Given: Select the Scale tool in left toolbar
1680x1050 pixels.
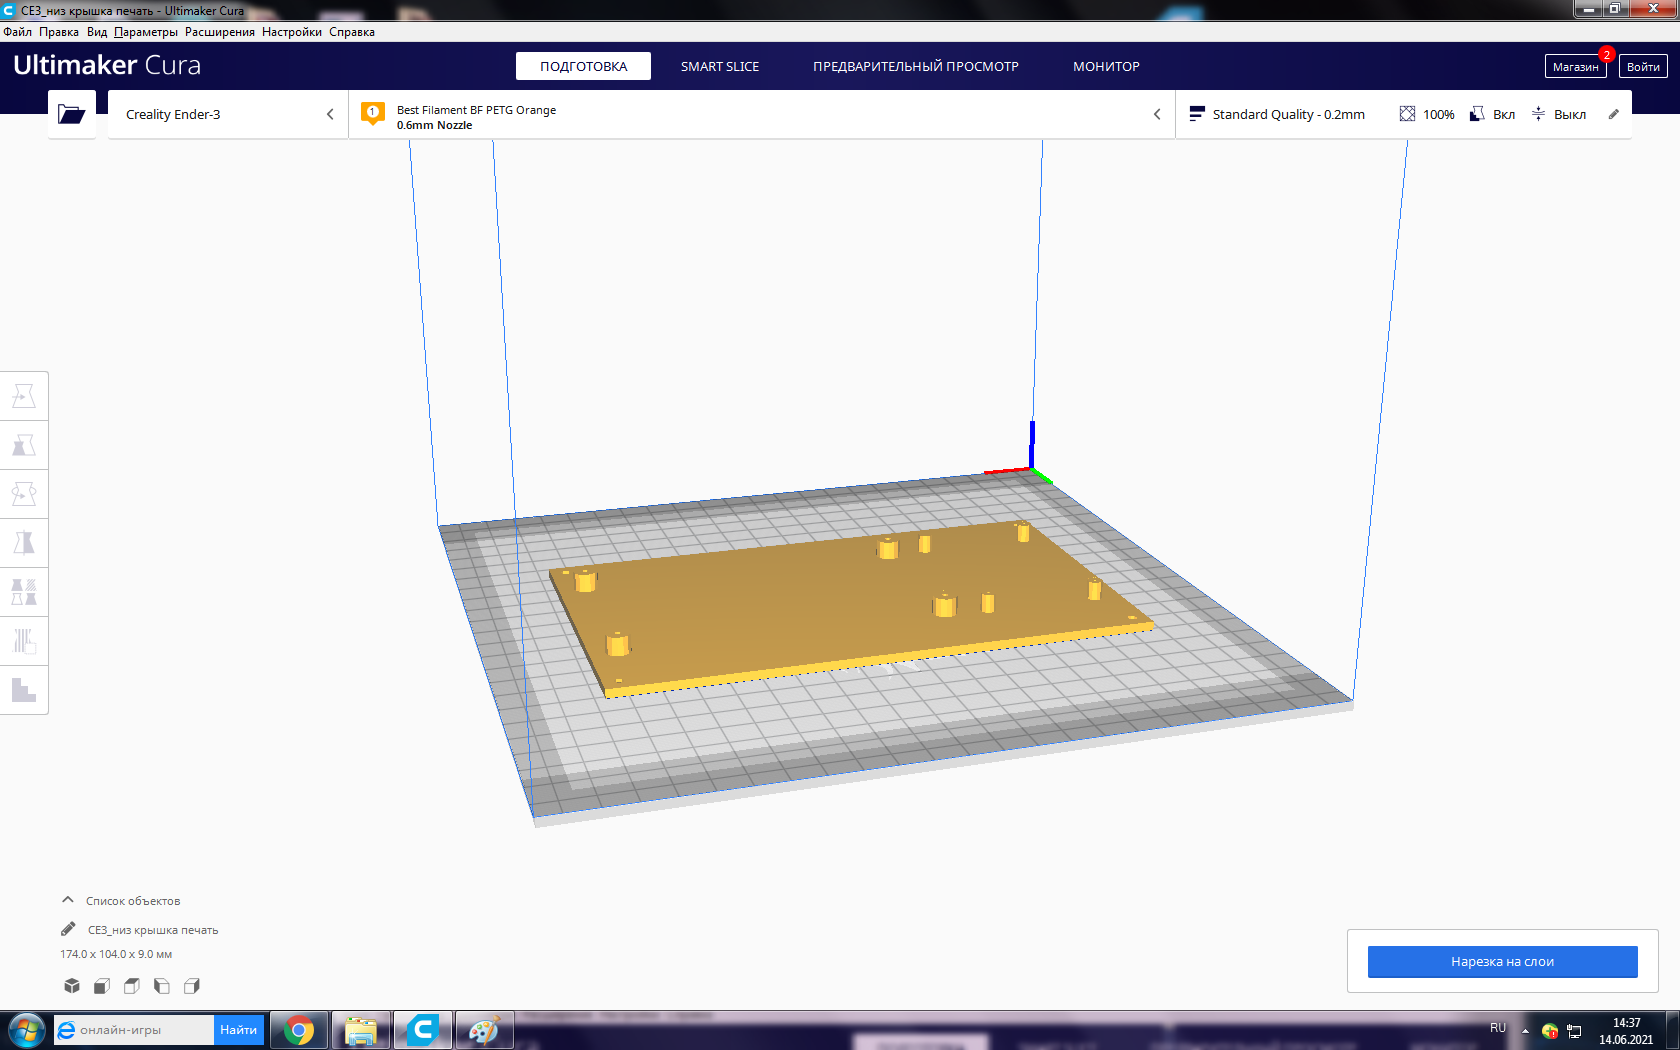Looking at the screenshot, I should click(24, 445).
